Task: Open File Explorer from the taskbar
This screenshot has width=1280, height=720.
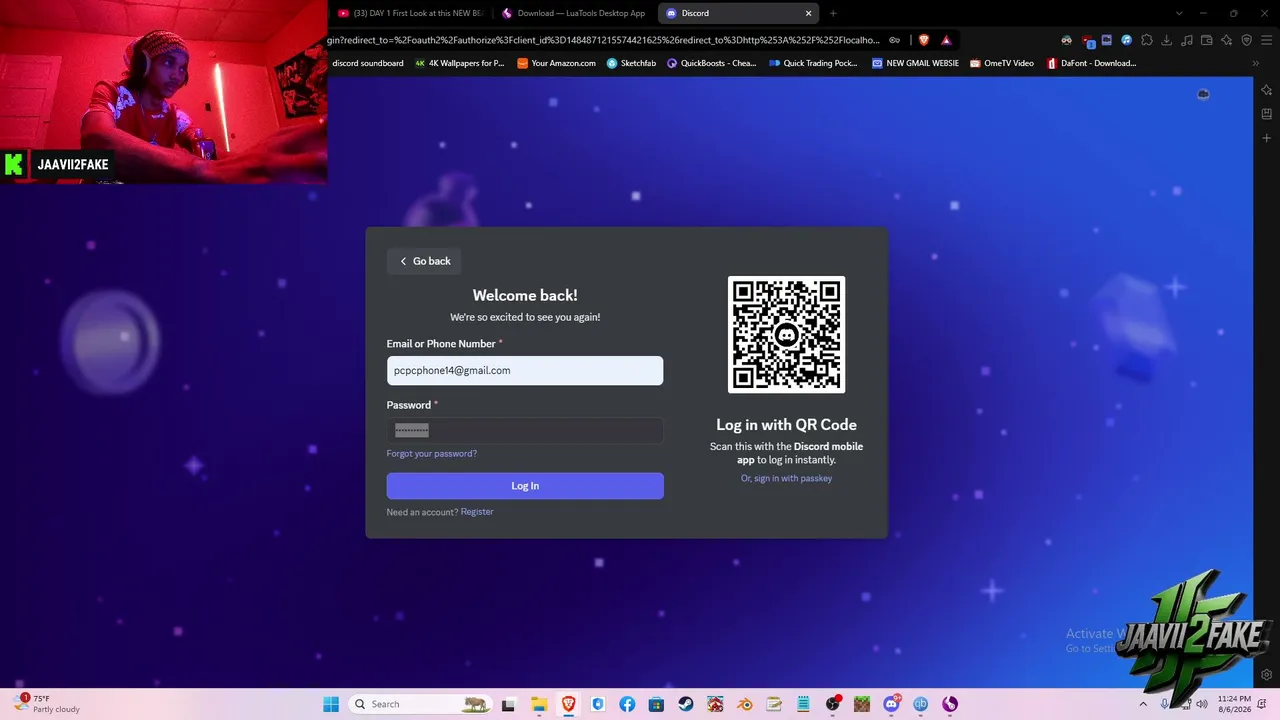Action: [x=539, y=704]
